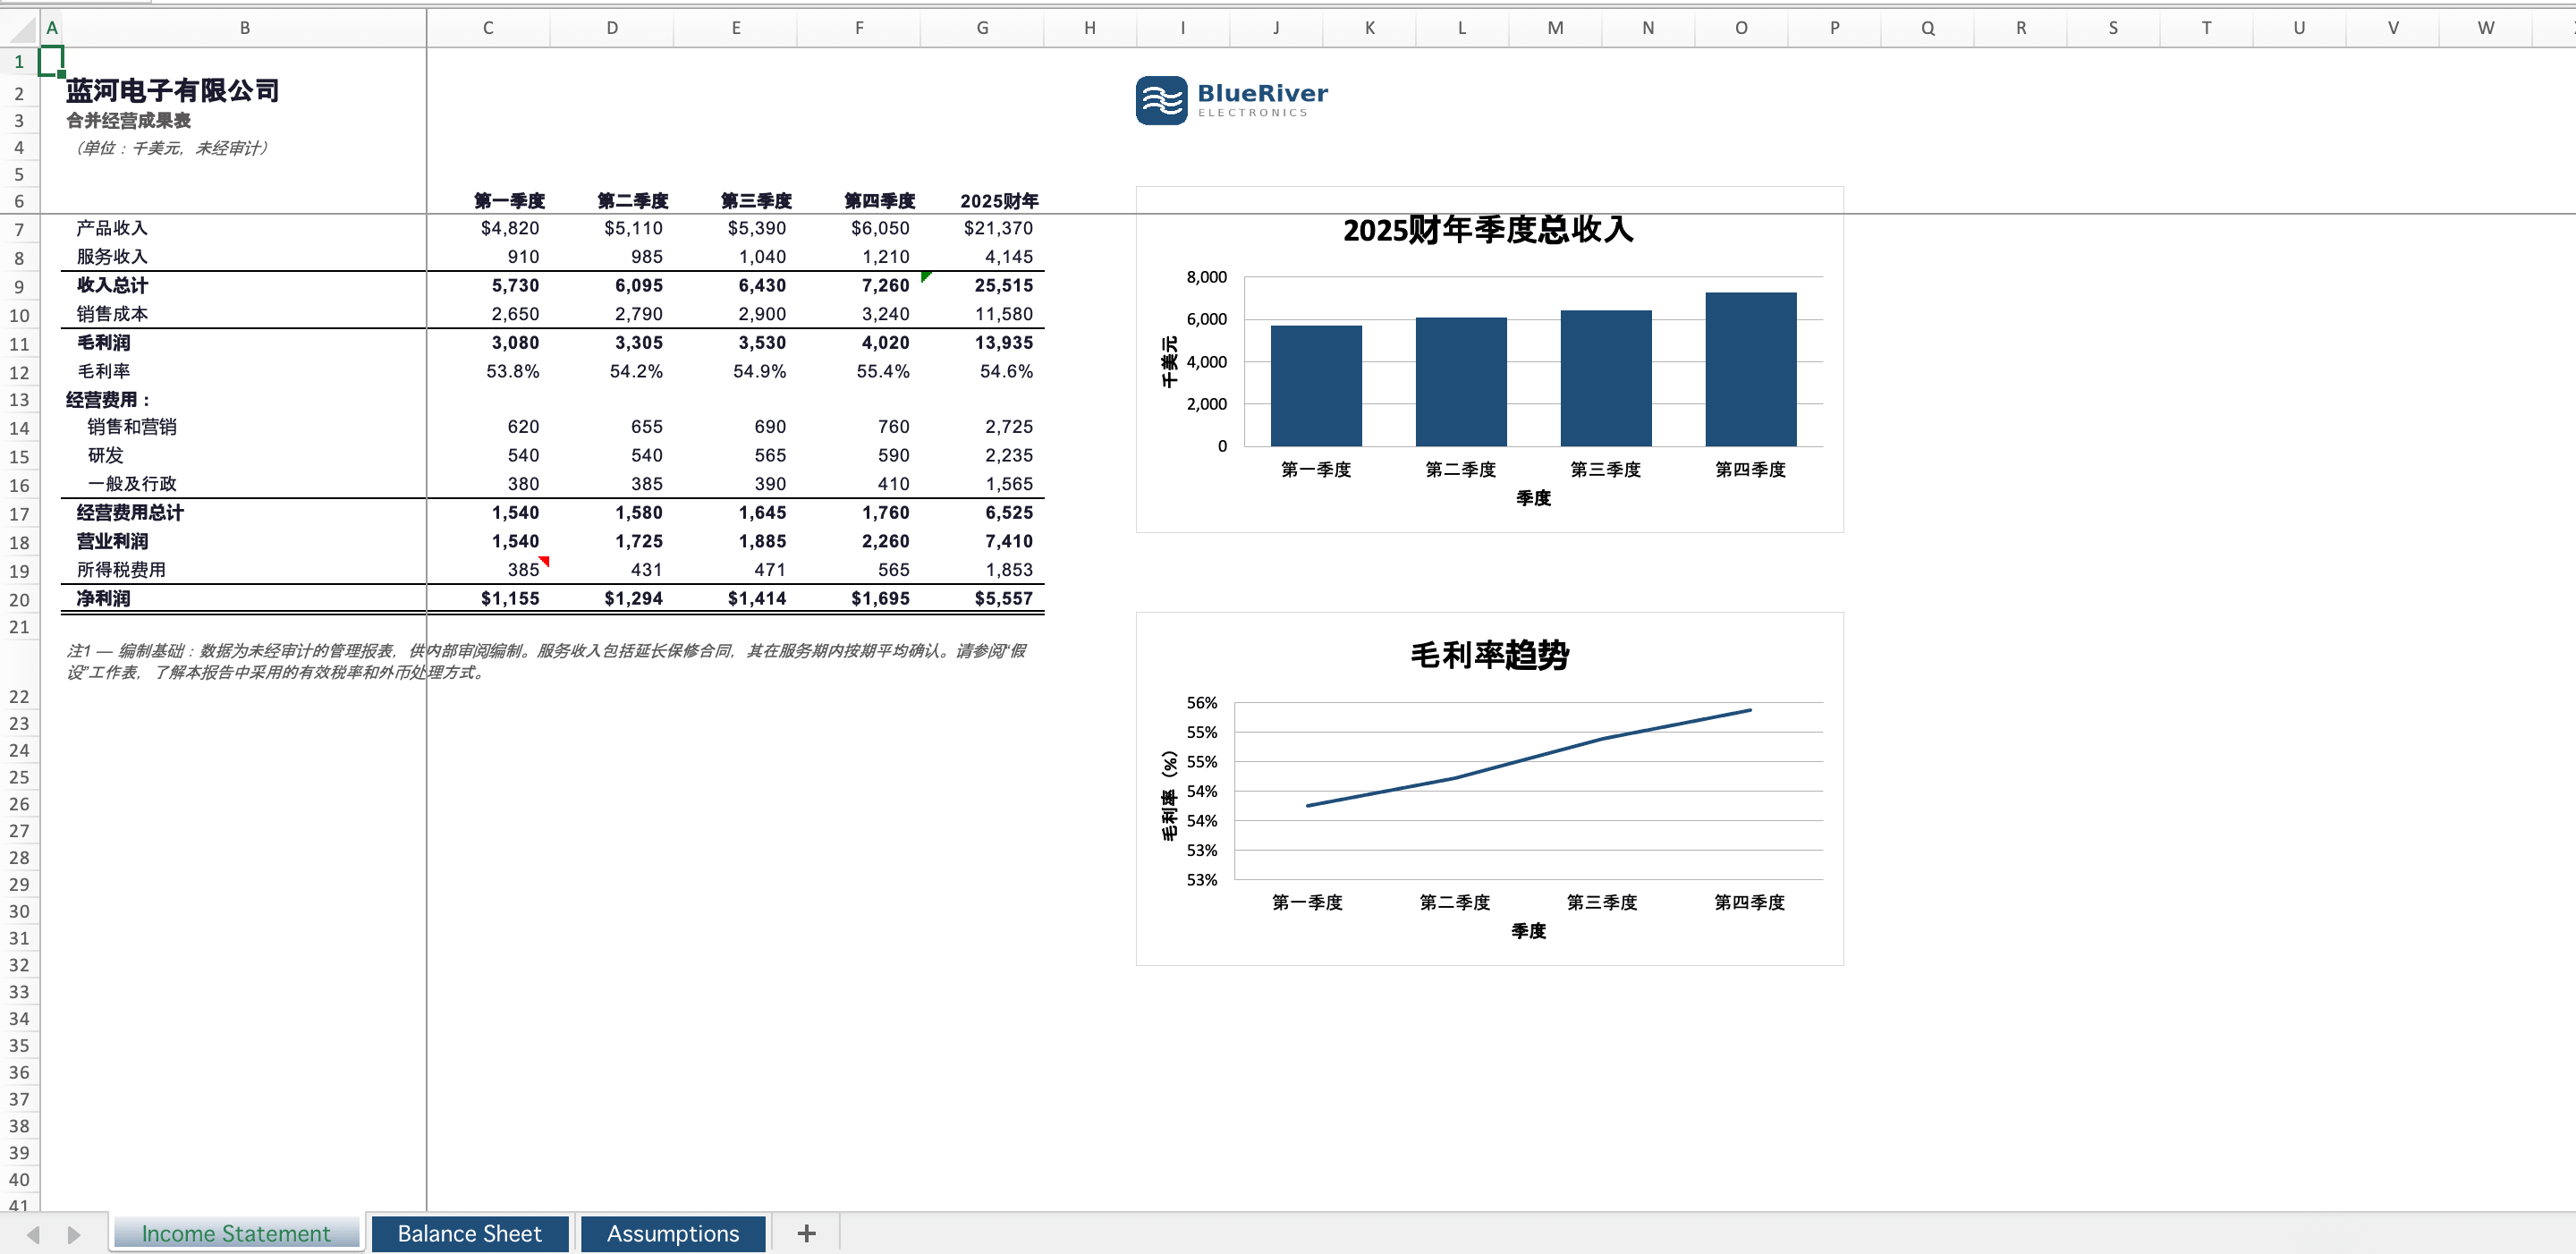The height and width of the screenshot is (1254, 2576).
Task: Select the 一般及行政 row label
Action: (132, 484)
